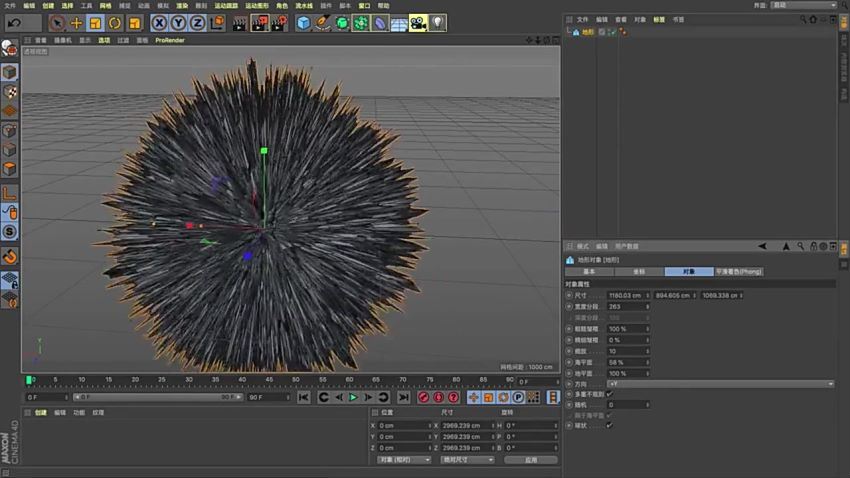Open 对象 (相对) coordinate mode dropdown
Screen dimensions: 850x478
404,460
